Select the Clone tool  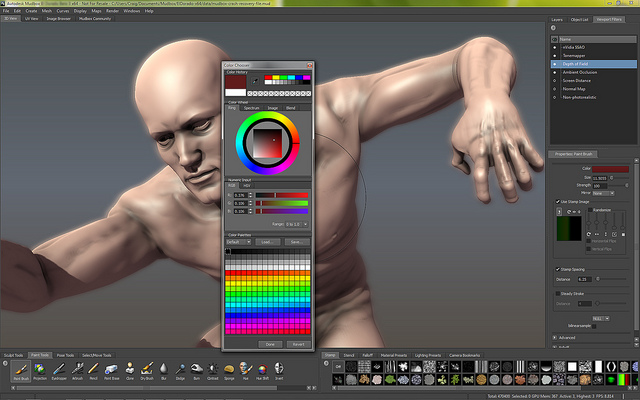(x=129, y=370)
